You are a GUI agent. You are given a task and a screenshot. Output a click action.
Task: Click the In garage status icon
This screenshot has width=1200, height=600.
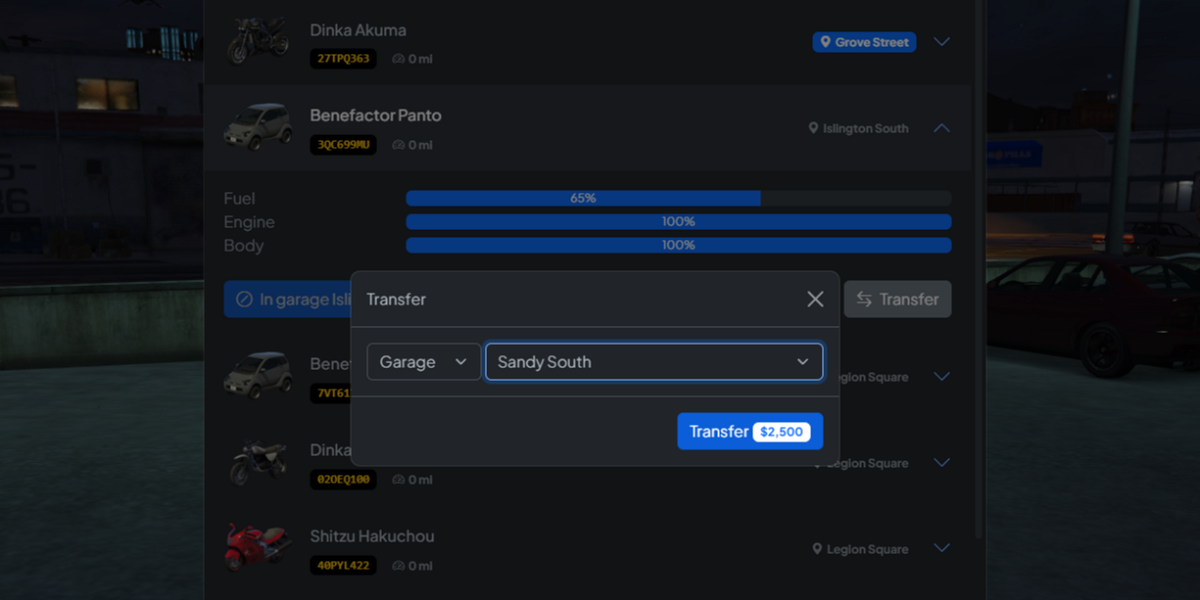tap(244, 299)
